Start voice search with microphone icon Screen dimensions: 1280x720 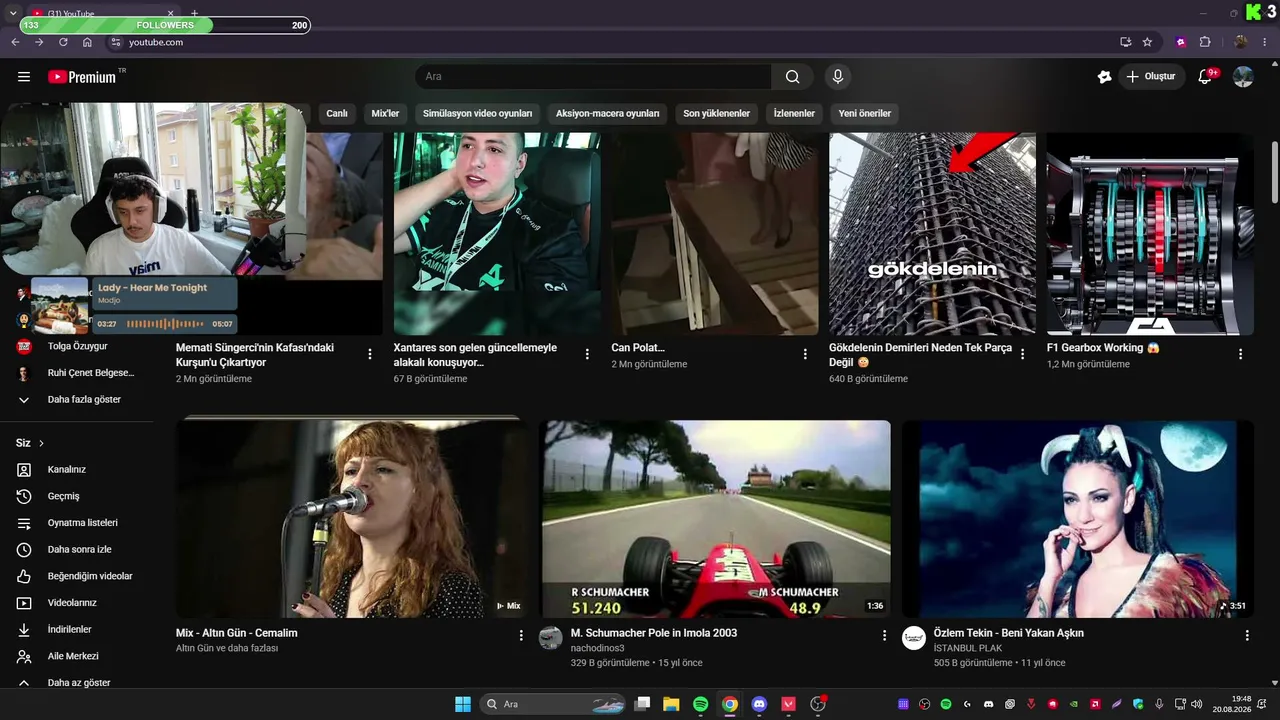coord(838,77)
